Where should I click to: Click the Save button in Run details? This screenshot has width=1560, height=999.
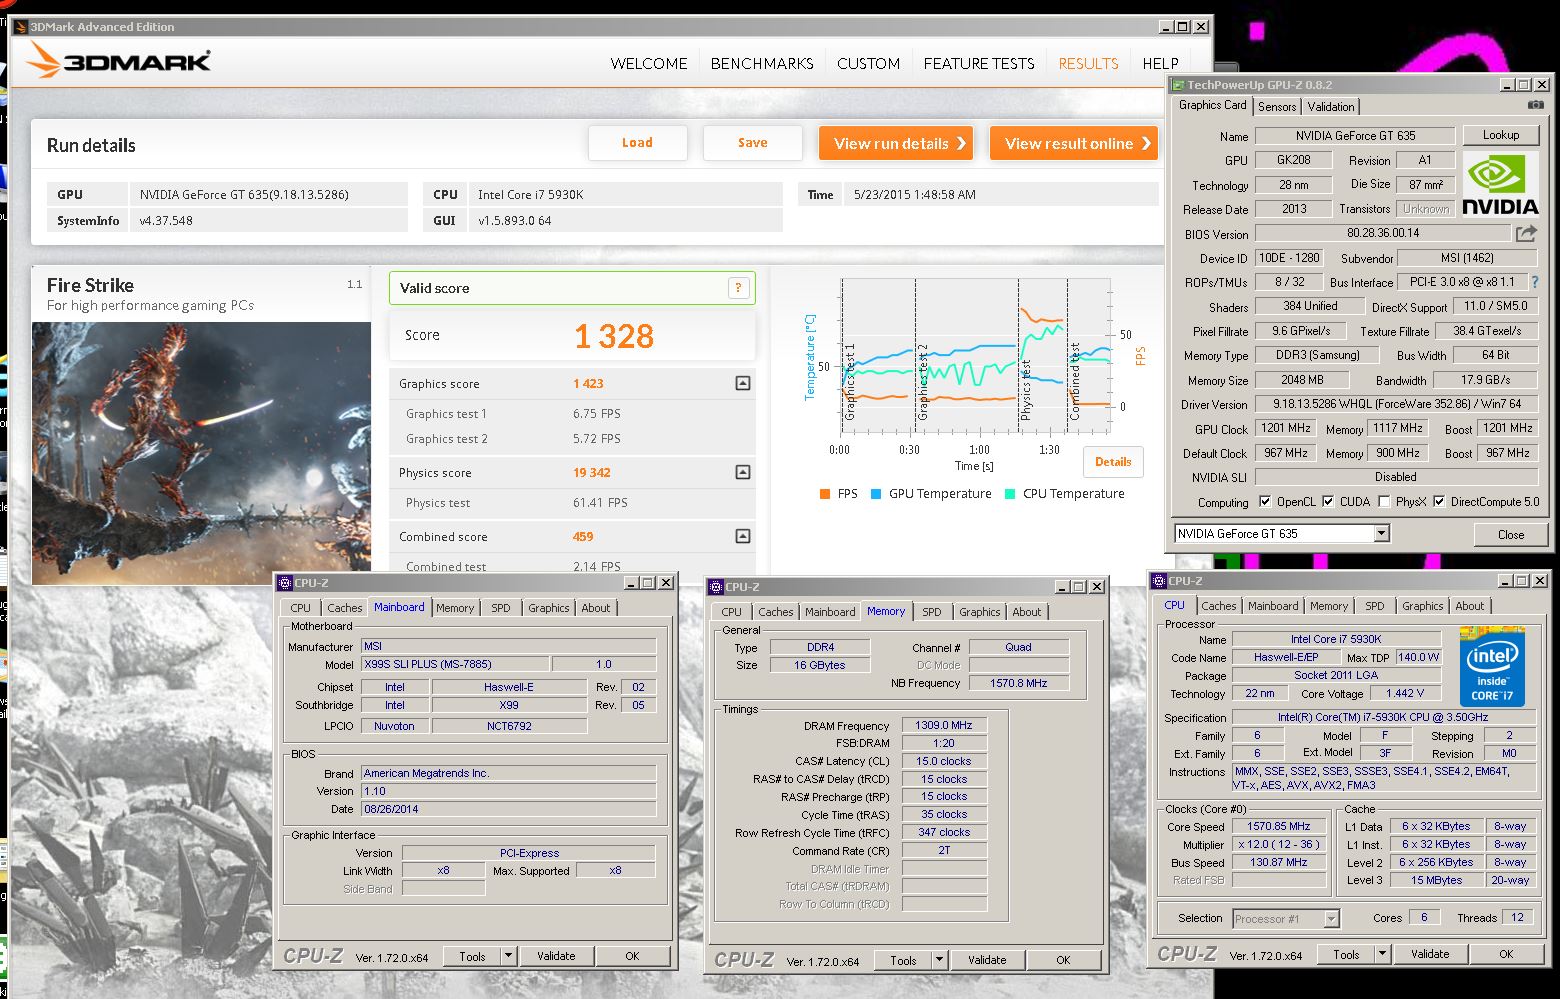[x=752, y=143]
